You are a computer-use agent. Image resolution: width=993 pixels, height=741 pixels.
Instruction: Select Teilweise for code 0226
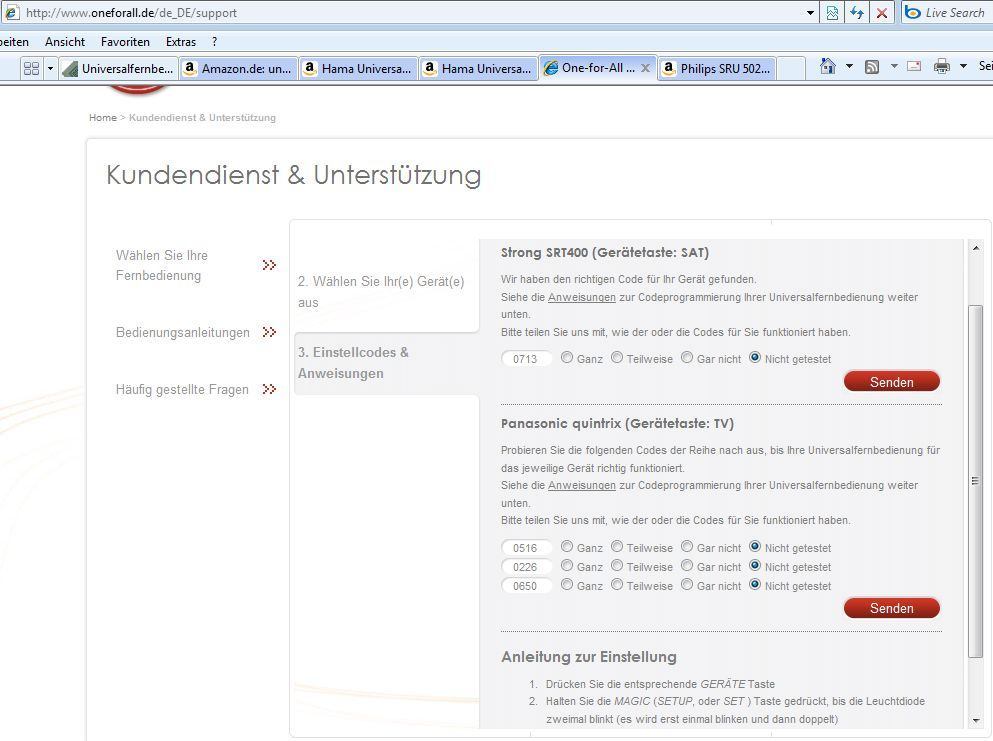point(617,565)
